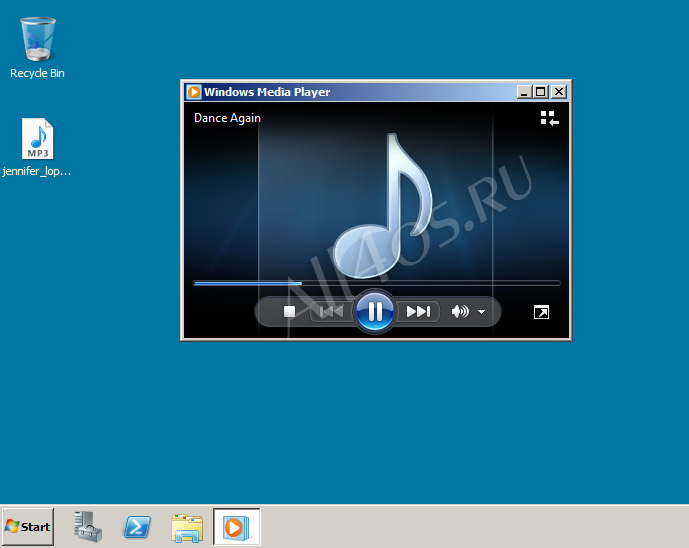Open Server Manager from taskbar
Screen dimensions: 689x548
(x=88, y=526)
